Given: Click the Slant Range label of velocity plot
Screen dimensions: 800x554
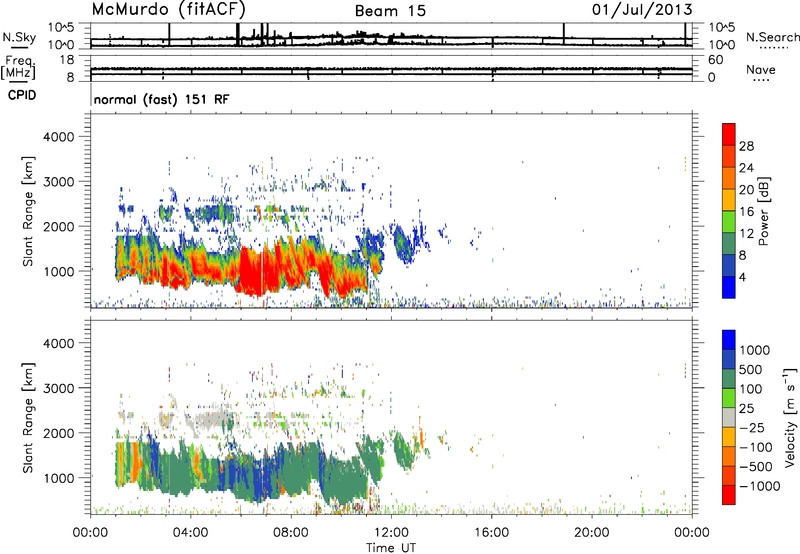Looking at the screenshot, I should click(28, 418).
